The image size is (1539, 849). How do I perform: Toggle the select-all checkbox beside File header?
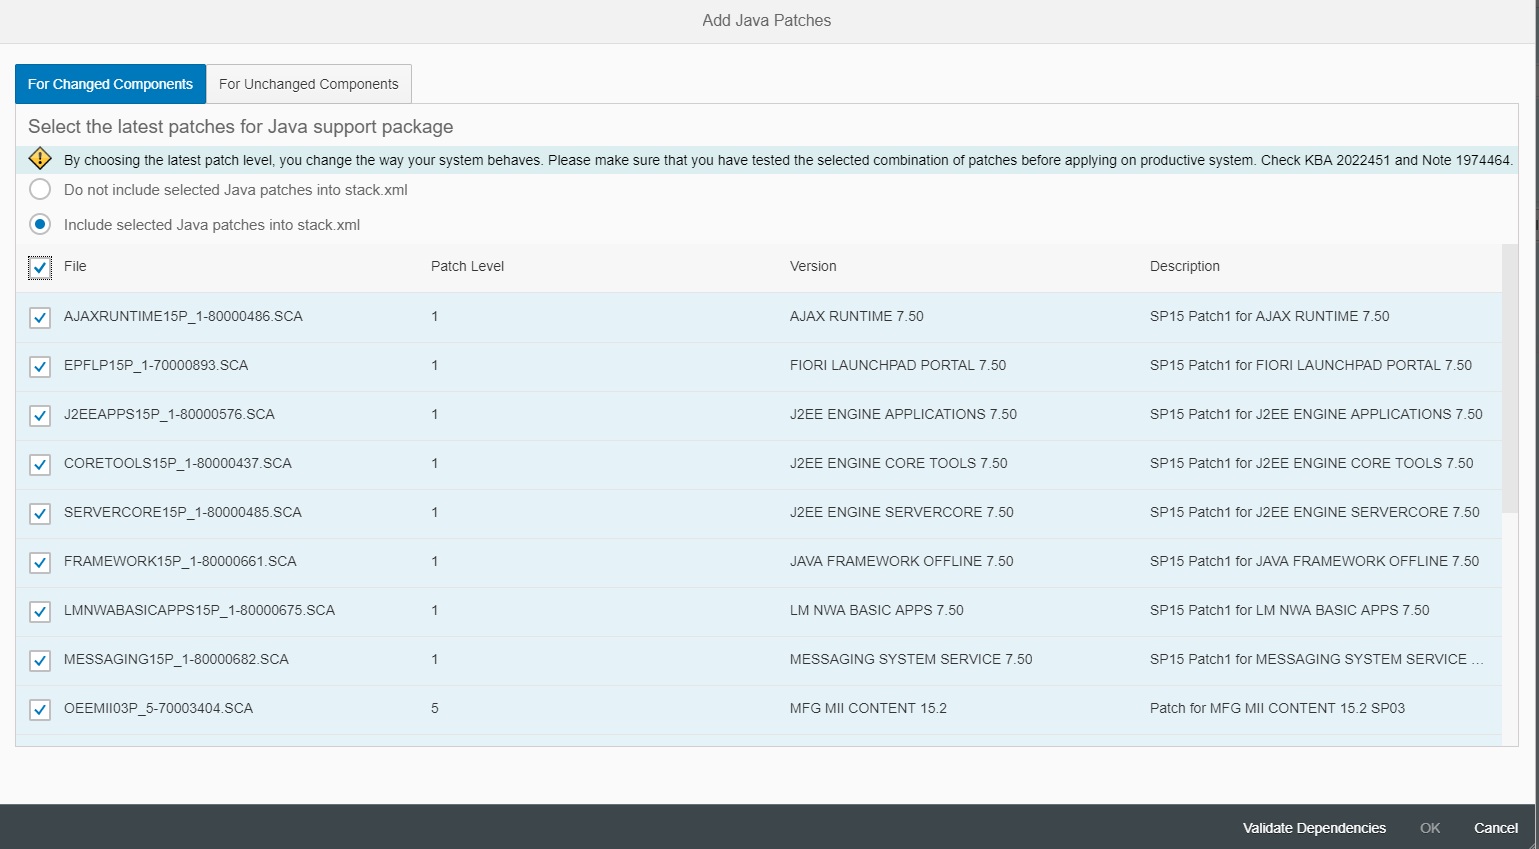(40, 268)
